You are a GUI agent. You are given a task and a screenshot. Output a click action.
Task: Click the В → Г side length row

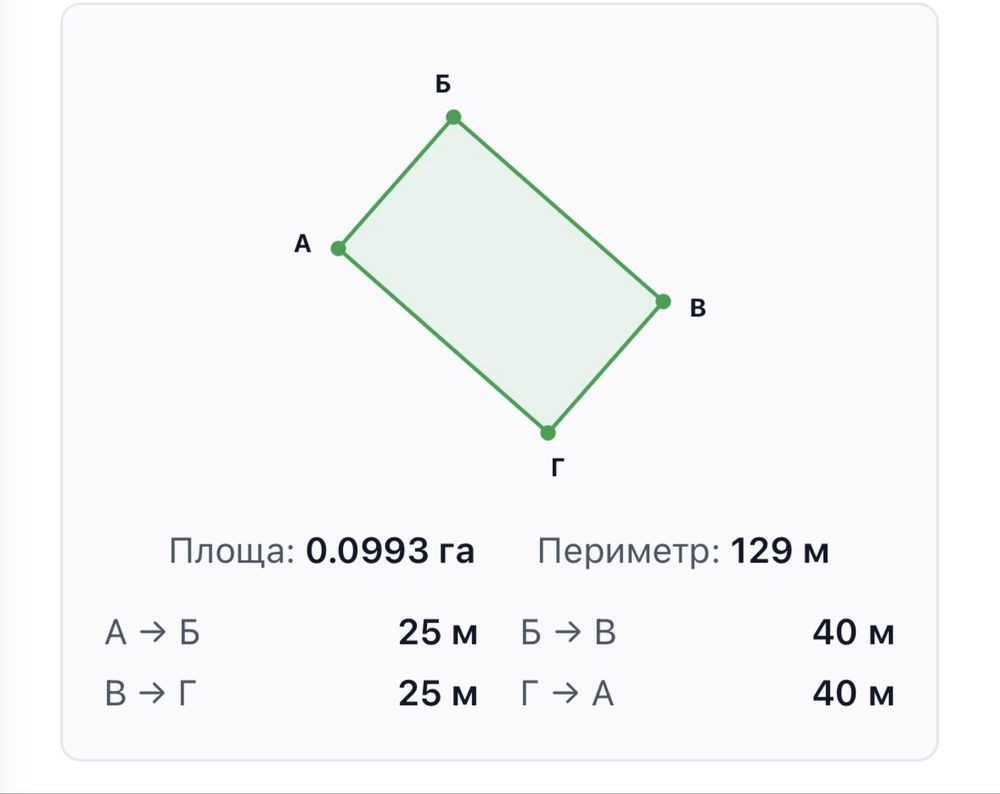[x=291, y=693]
